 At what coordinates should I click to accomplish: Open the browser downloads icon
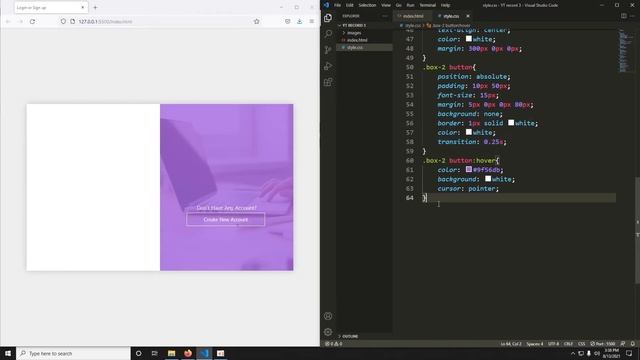coord(300,21)
